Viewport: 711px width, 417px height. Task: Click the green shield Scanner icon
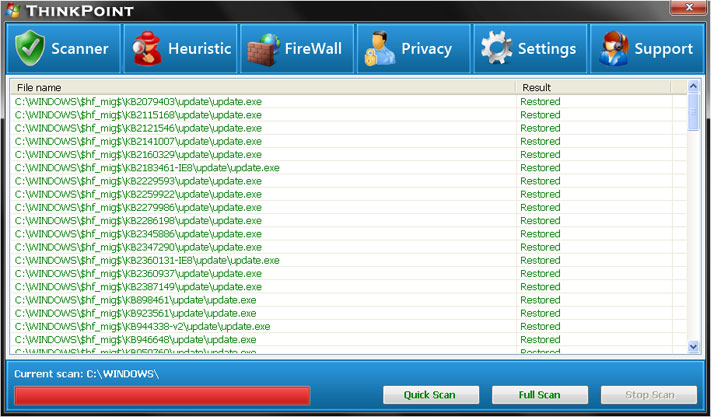pos(30,48)
